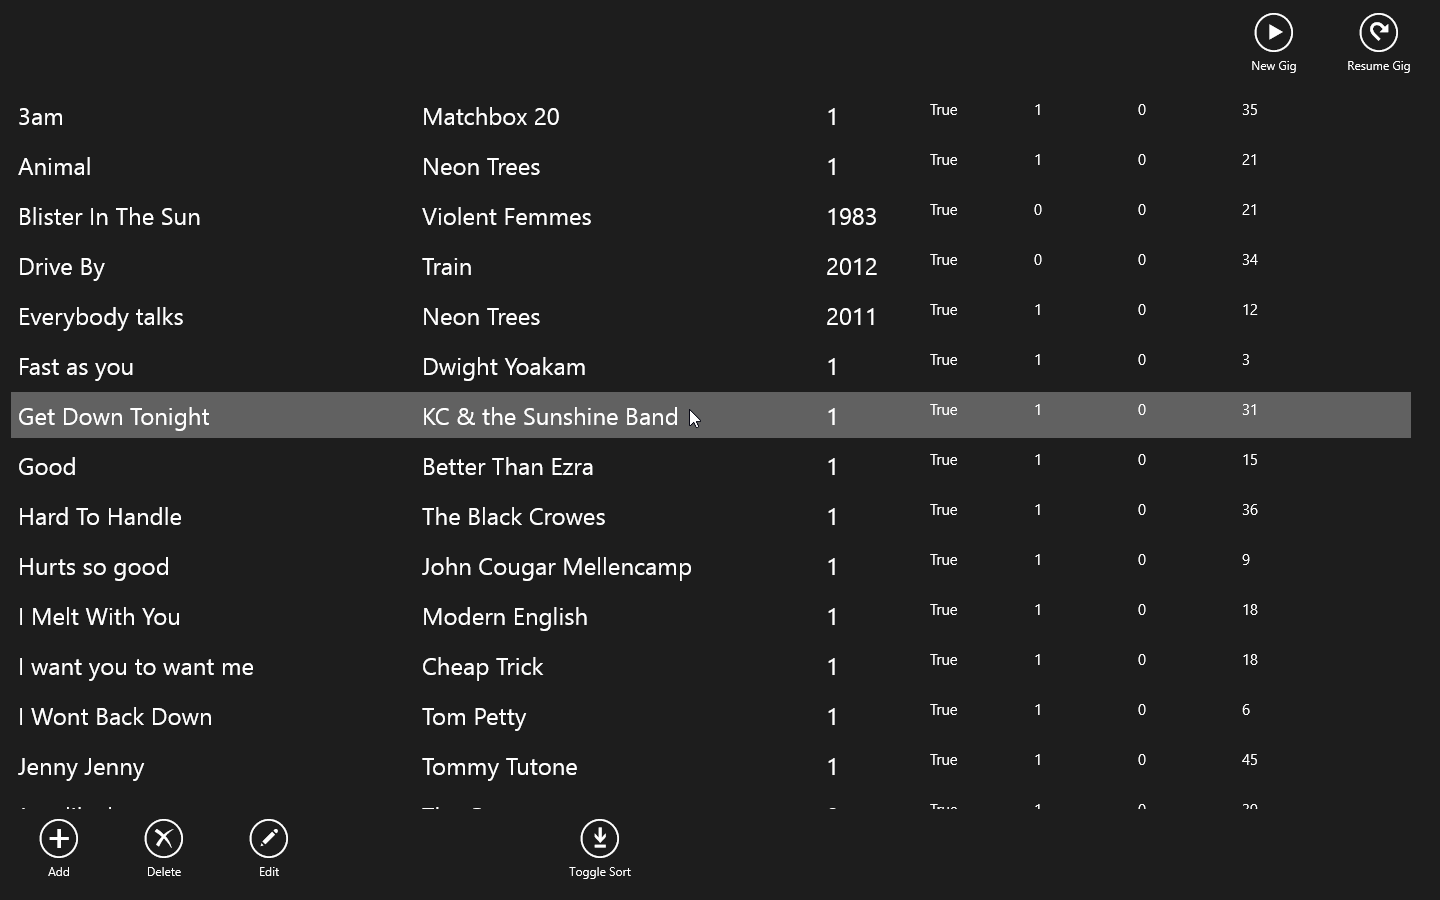Click artist 'Modern English'
Viewport: 1440px width, 900px height.
coord(505,617)
